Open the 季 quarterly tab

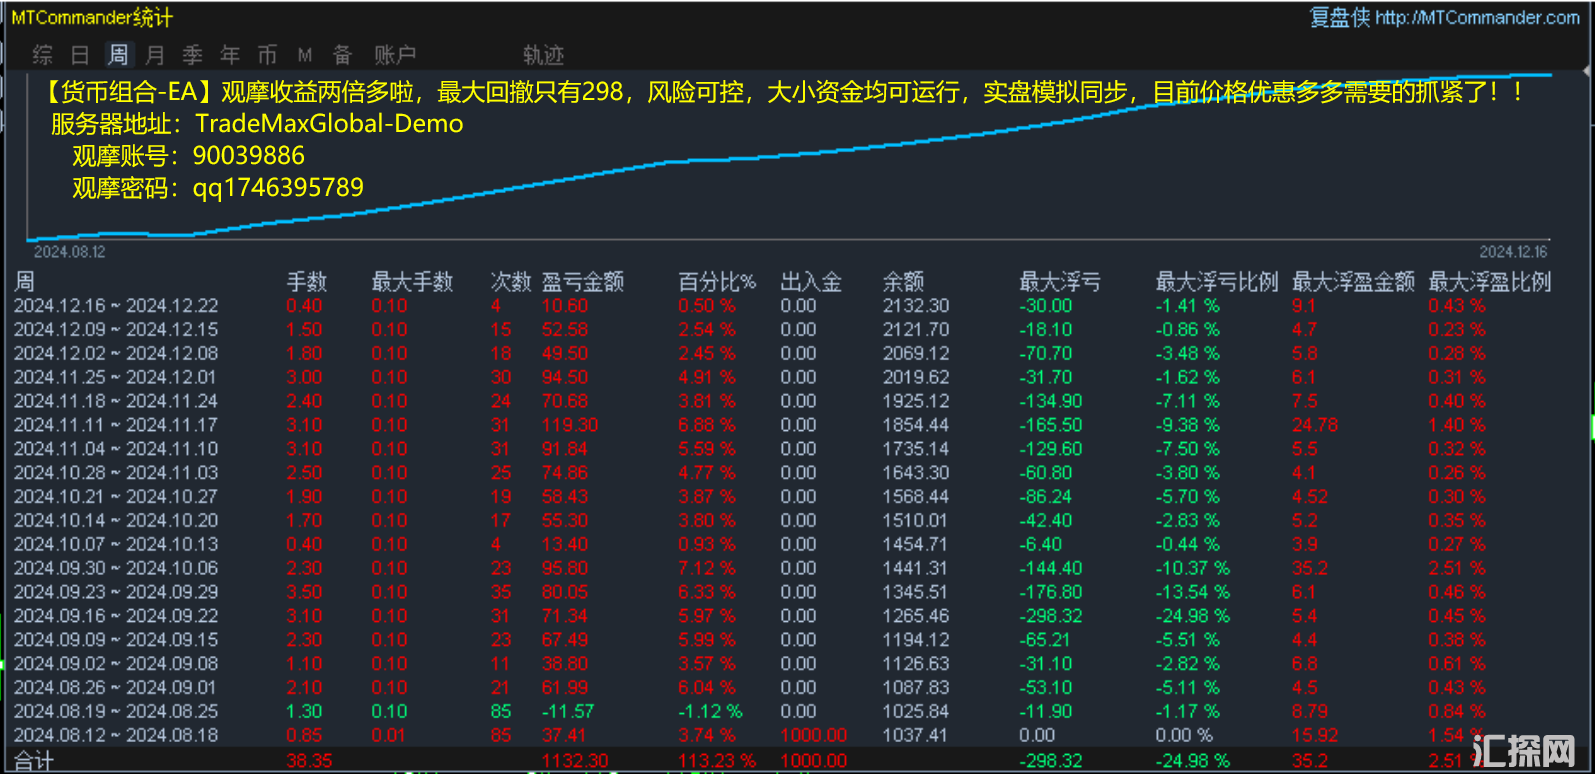pyautogui.click(x=192, y=55)
